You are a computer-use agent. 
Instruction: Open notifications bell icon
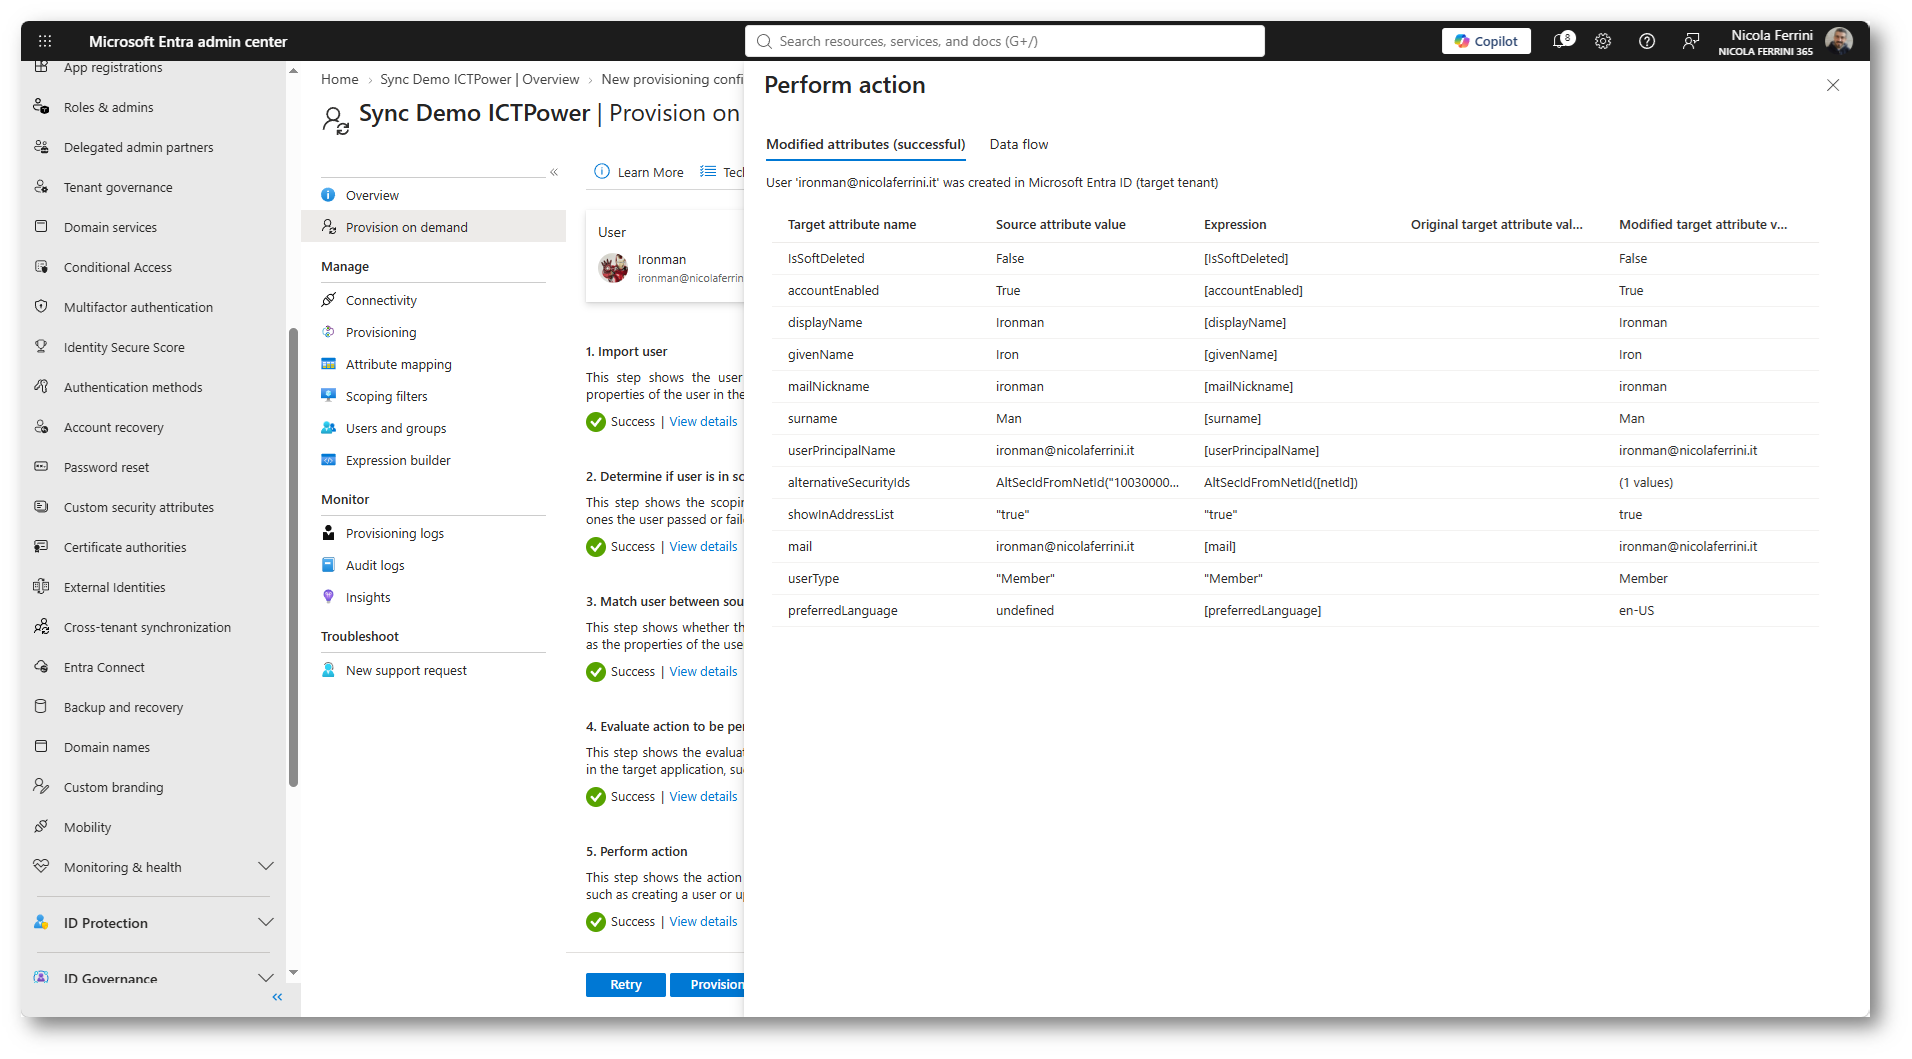point(1562,41)
